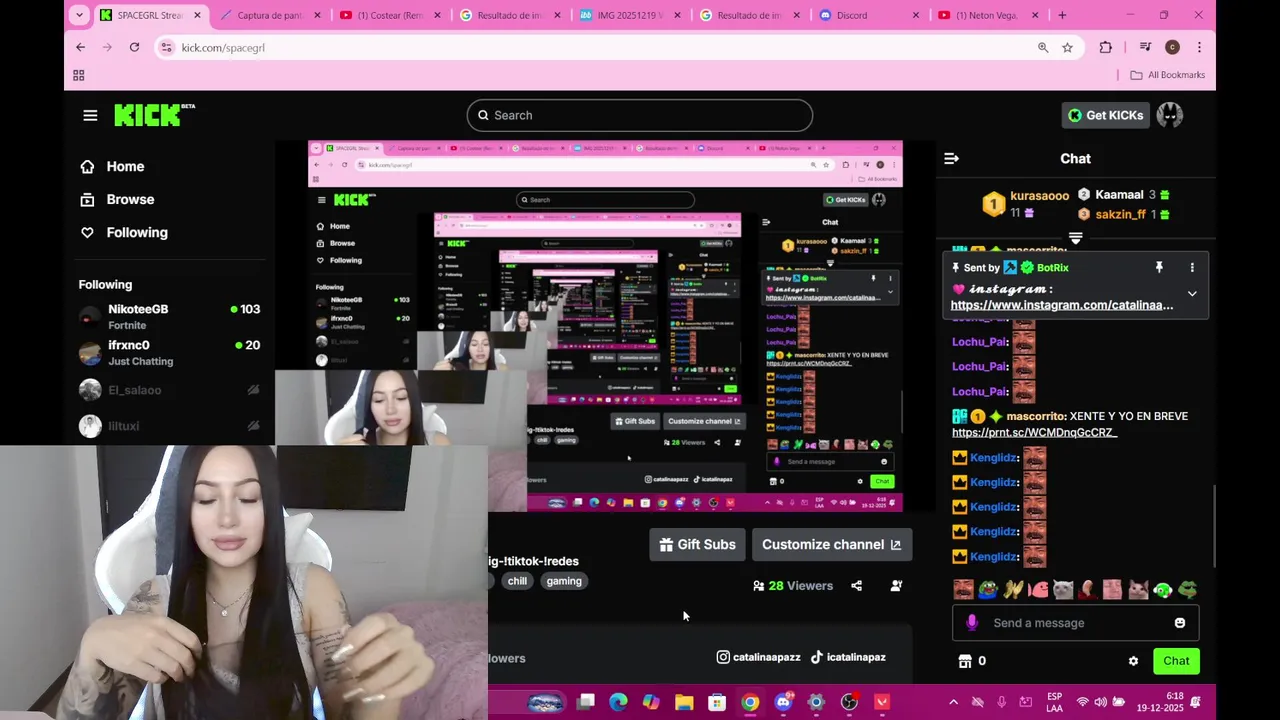Open browser apps grid icon
Image resolution: width=1280 pixels, height=720 pixels.
click(x=79, y=75)
